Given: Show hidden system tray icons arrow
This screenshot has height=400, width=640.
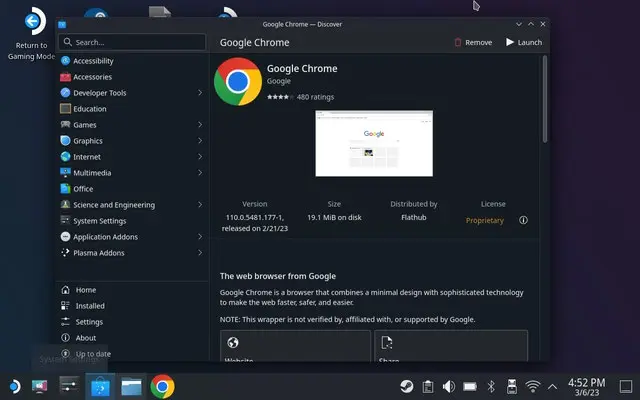Looking at the screenshot, I should (x=553, y=386).
